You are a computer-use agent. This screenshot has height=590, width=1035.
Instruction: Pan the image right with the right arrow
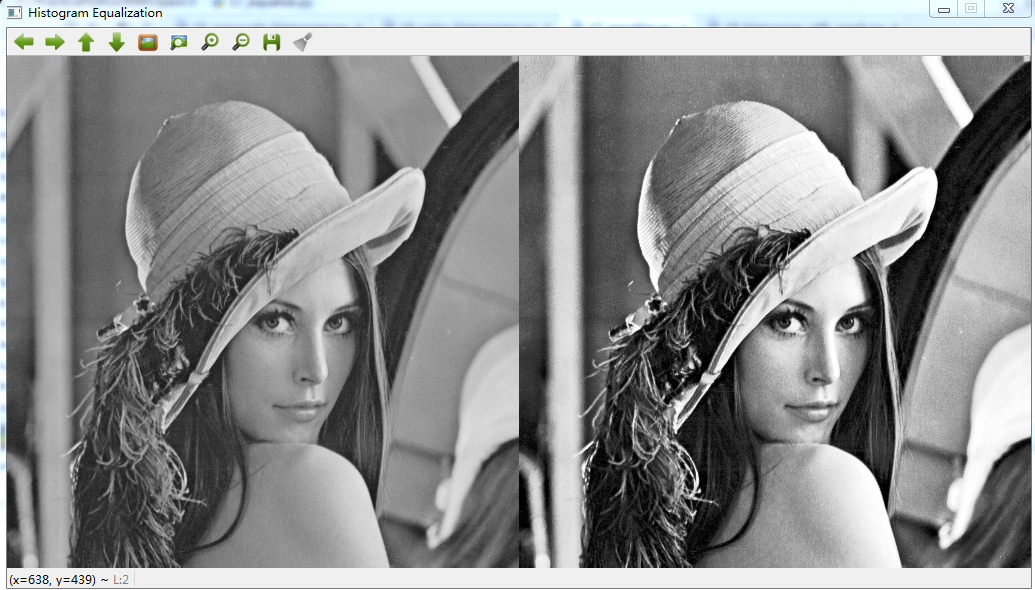55,42
